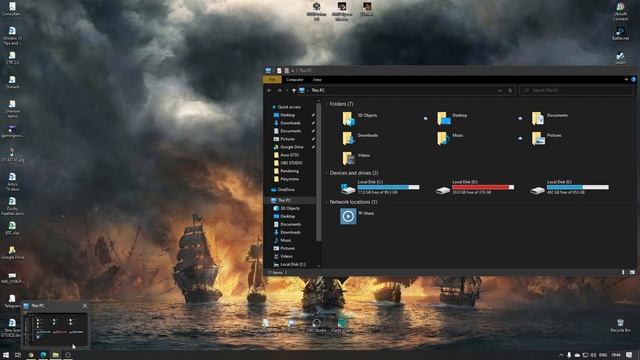Open the Computer ribbon tab

(x=294, y=80)
